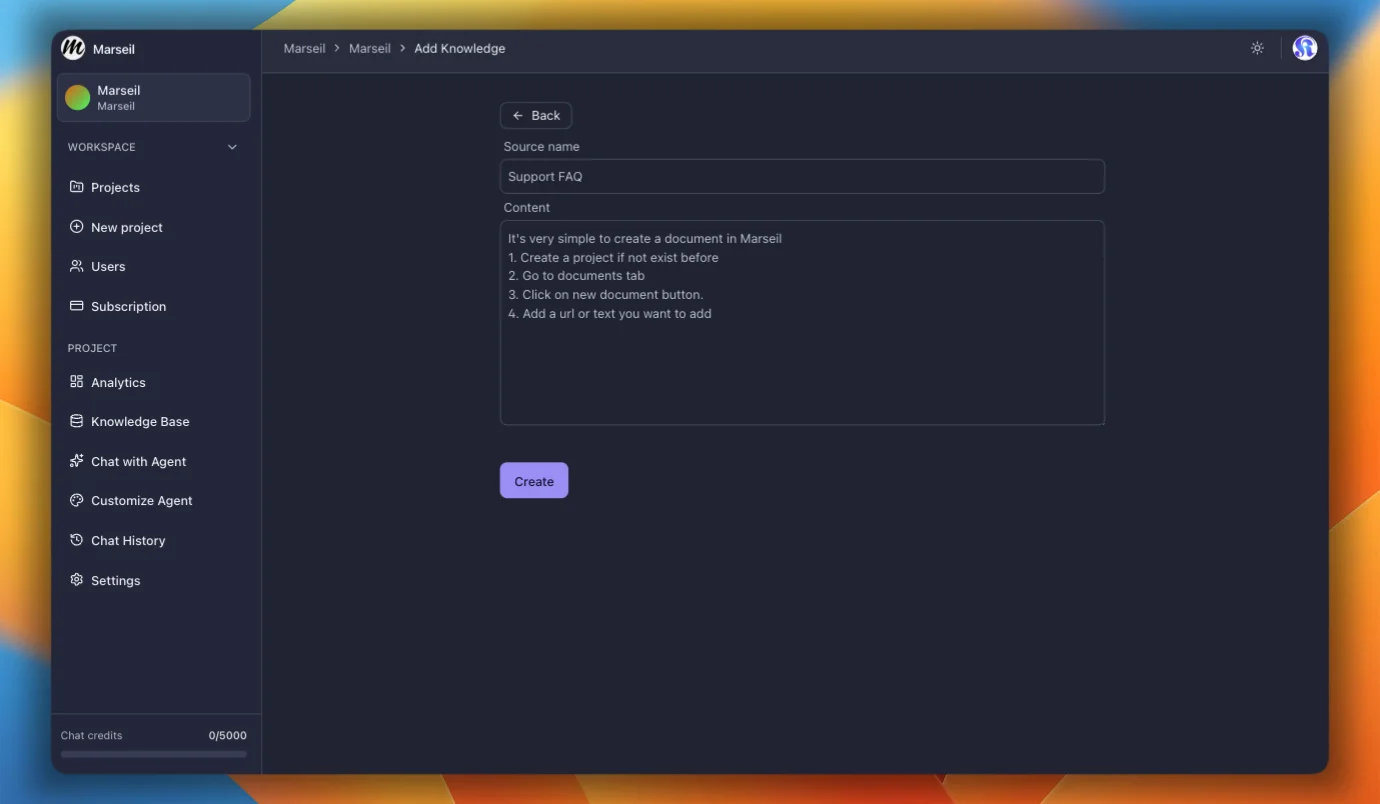Click the Chat History clock icon
This screenshot has height=804, width=1380.
tap(76, 540)
